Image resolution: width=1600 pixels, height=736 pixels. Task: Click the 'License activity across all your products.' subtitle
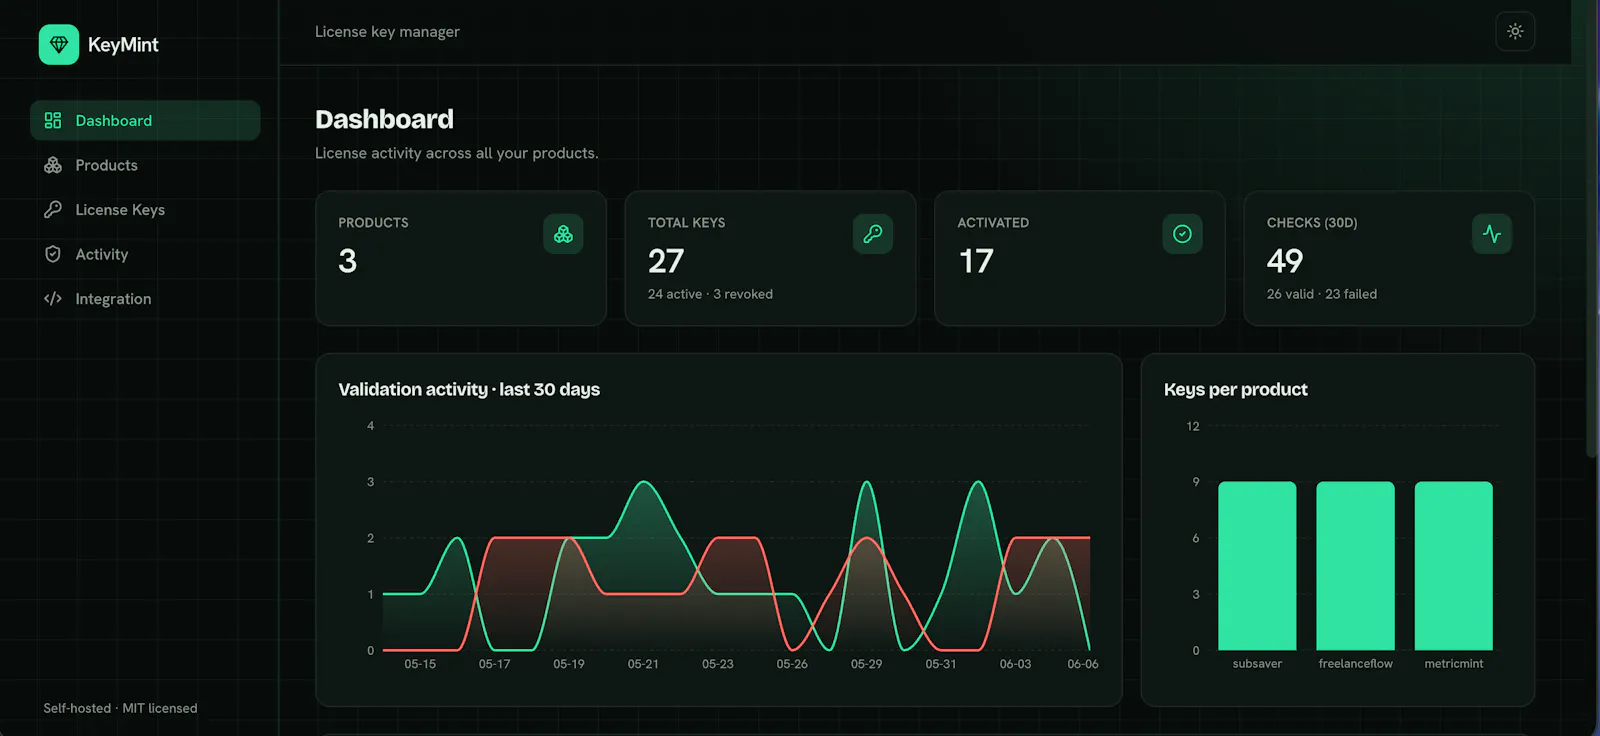457,153
